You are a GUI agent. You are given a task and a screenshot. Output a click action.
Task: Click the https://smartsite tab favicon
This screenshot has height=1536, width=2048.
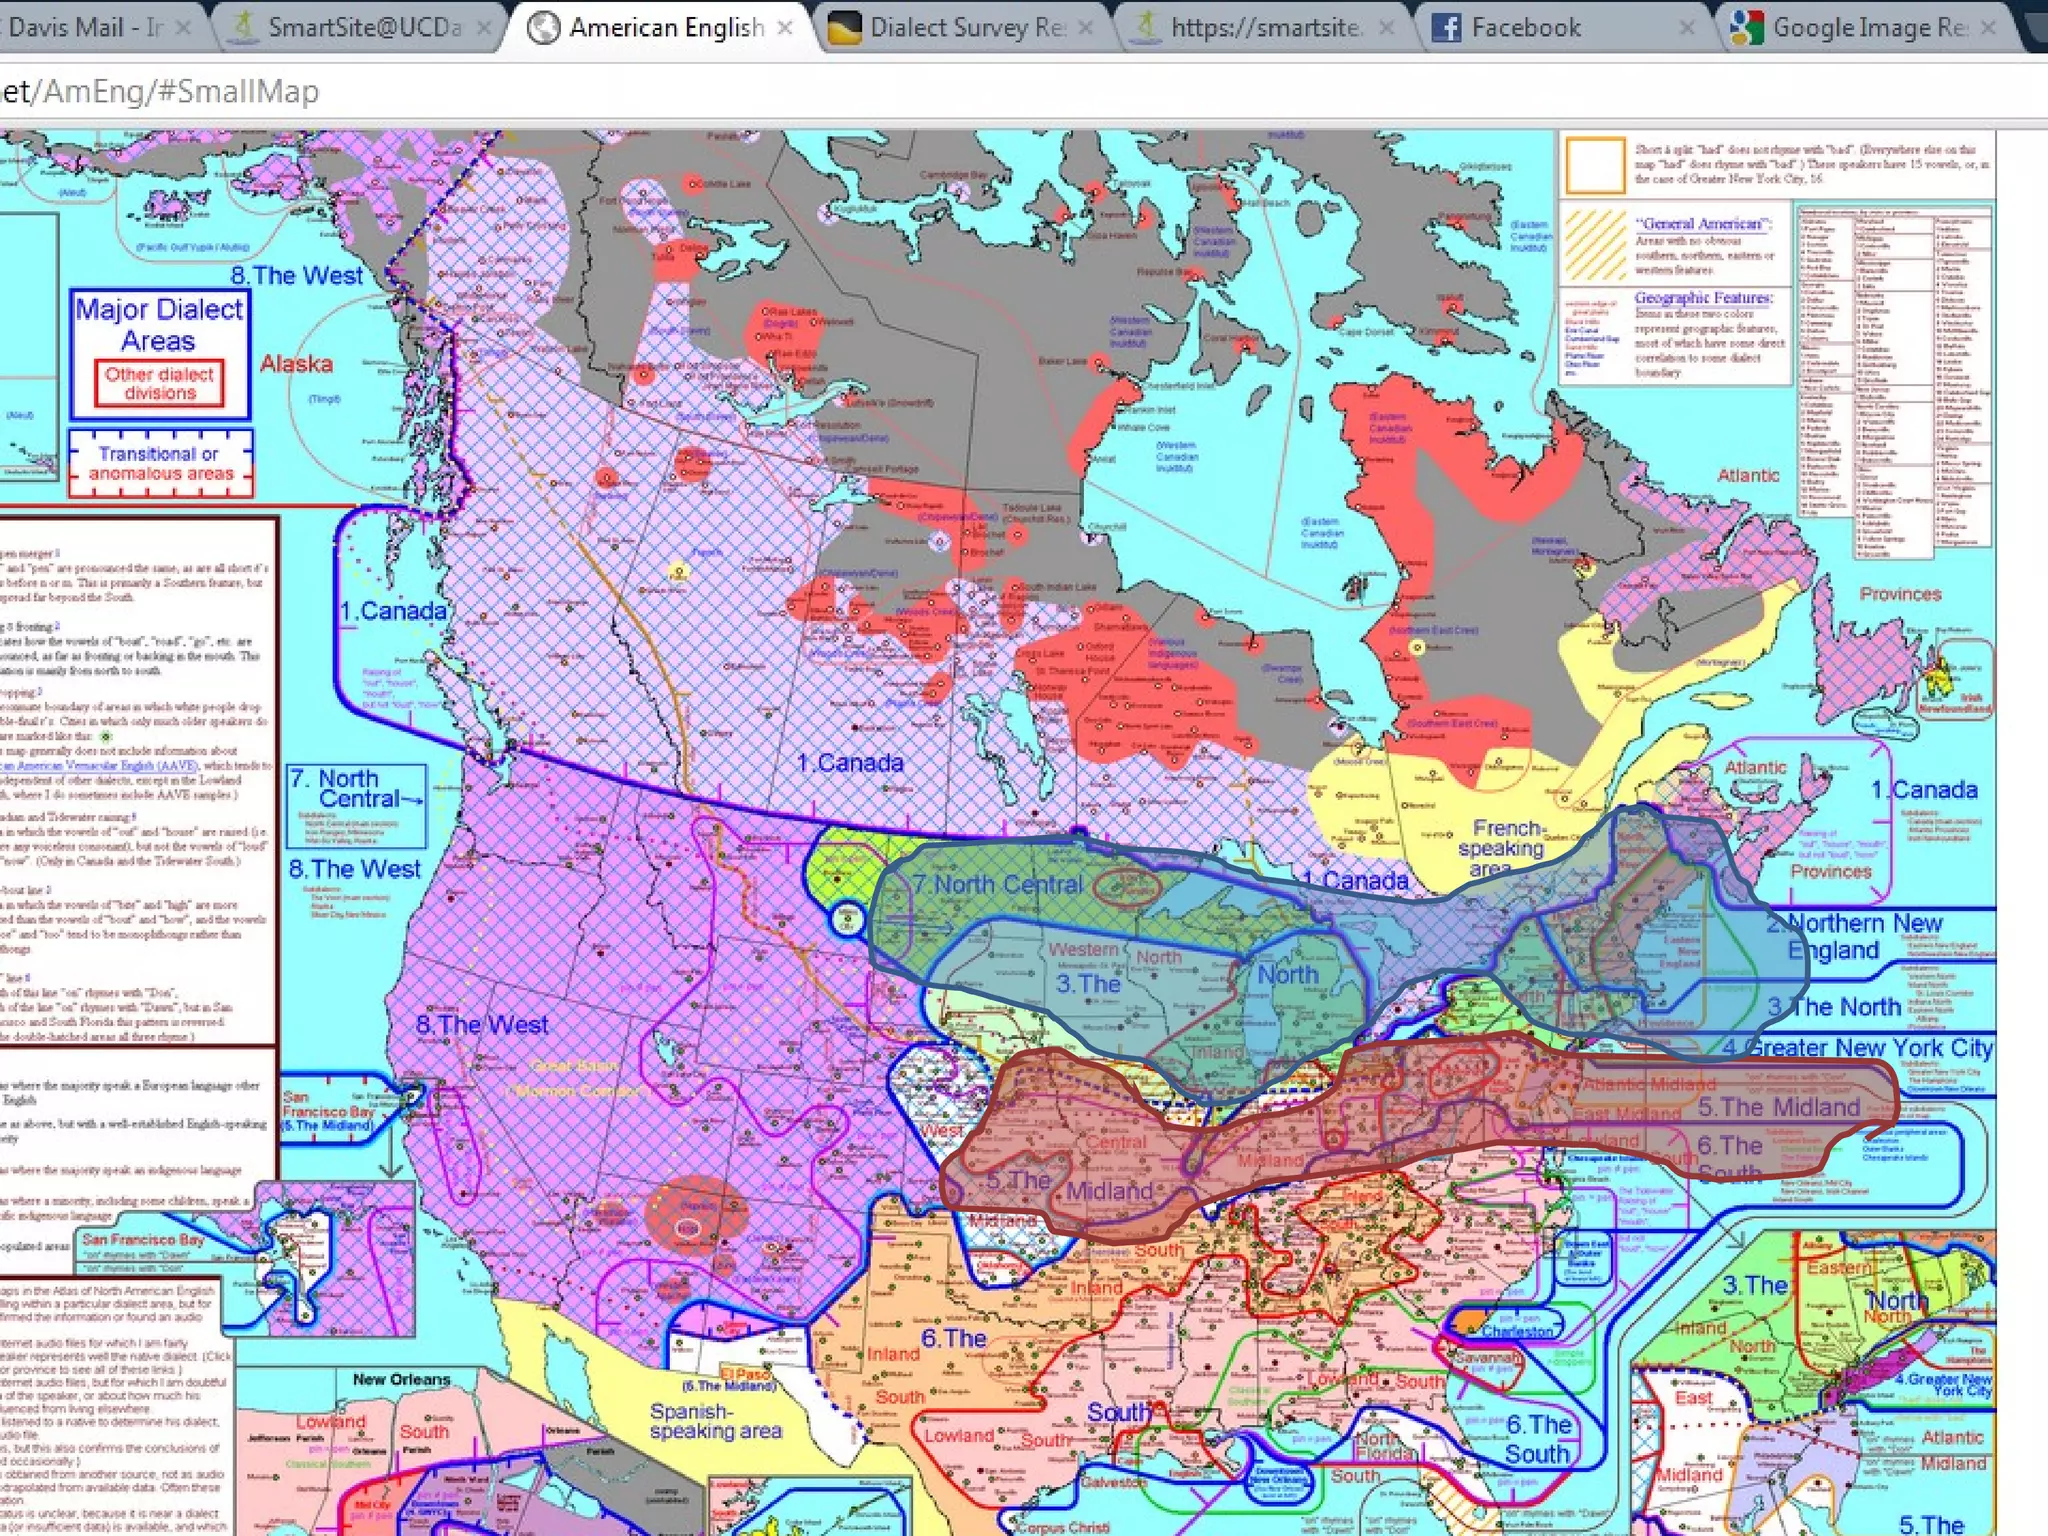(1145, 27)
